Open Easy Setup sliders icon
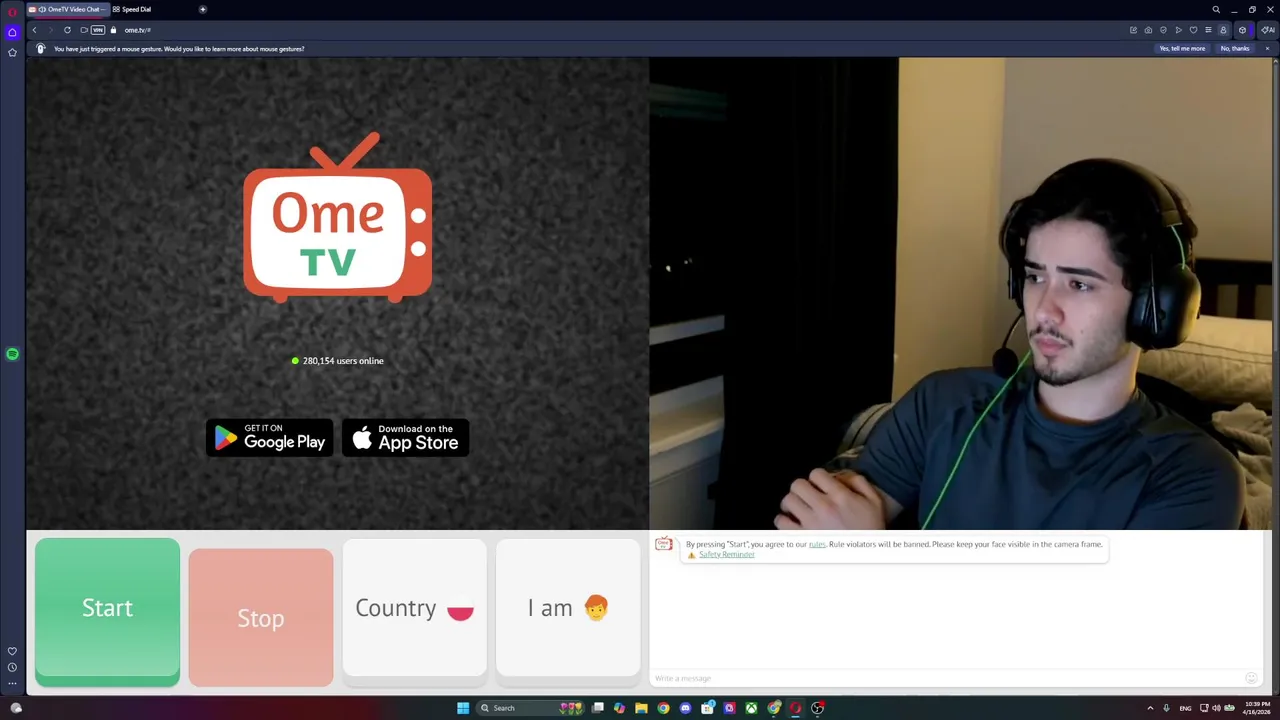1280x720 pixels. [1208, 30]
